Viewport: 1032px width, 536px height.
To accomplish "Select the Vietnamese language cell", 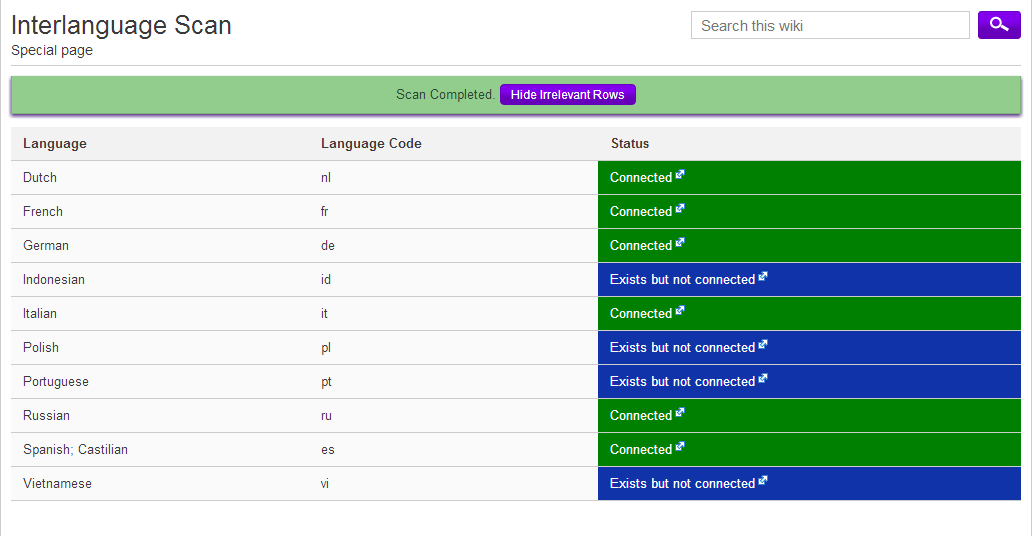I will [x=57, y=484].
